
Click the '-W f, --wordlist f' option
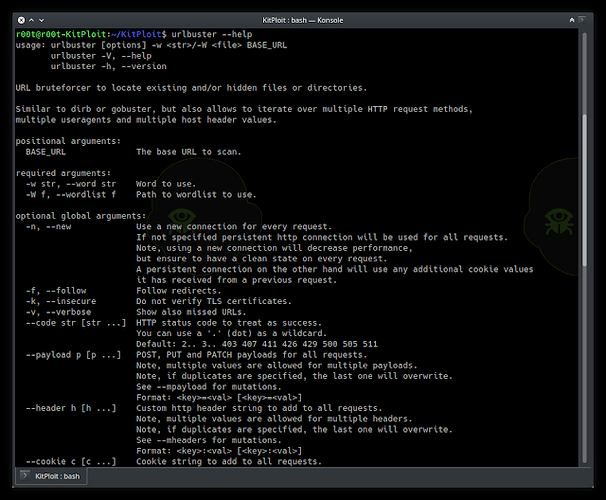71,194
